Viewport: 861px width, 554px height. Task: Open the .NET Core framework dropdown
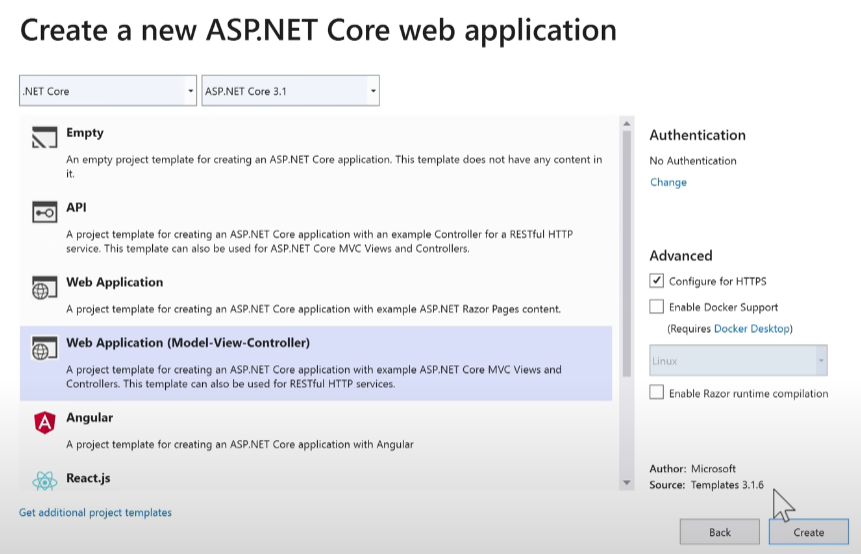[108, 91]
